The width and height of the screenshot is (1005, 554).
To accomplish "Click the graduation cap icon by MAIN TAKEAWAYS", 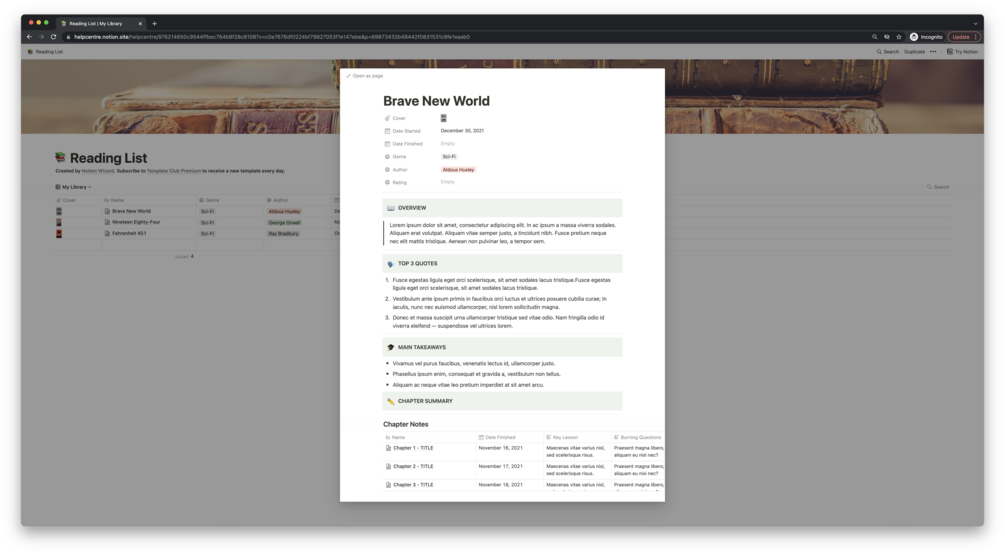I will pyautogui.click(x=391, y=348).
